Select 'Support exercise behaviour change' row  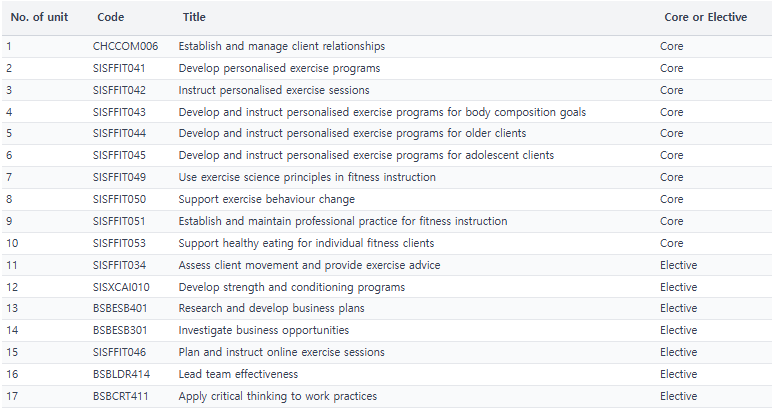(386, 199)
